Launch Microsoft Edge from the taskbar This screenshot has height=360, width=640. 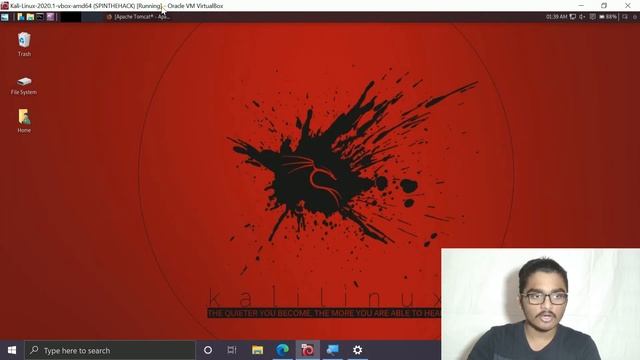(x=282, y=350)
